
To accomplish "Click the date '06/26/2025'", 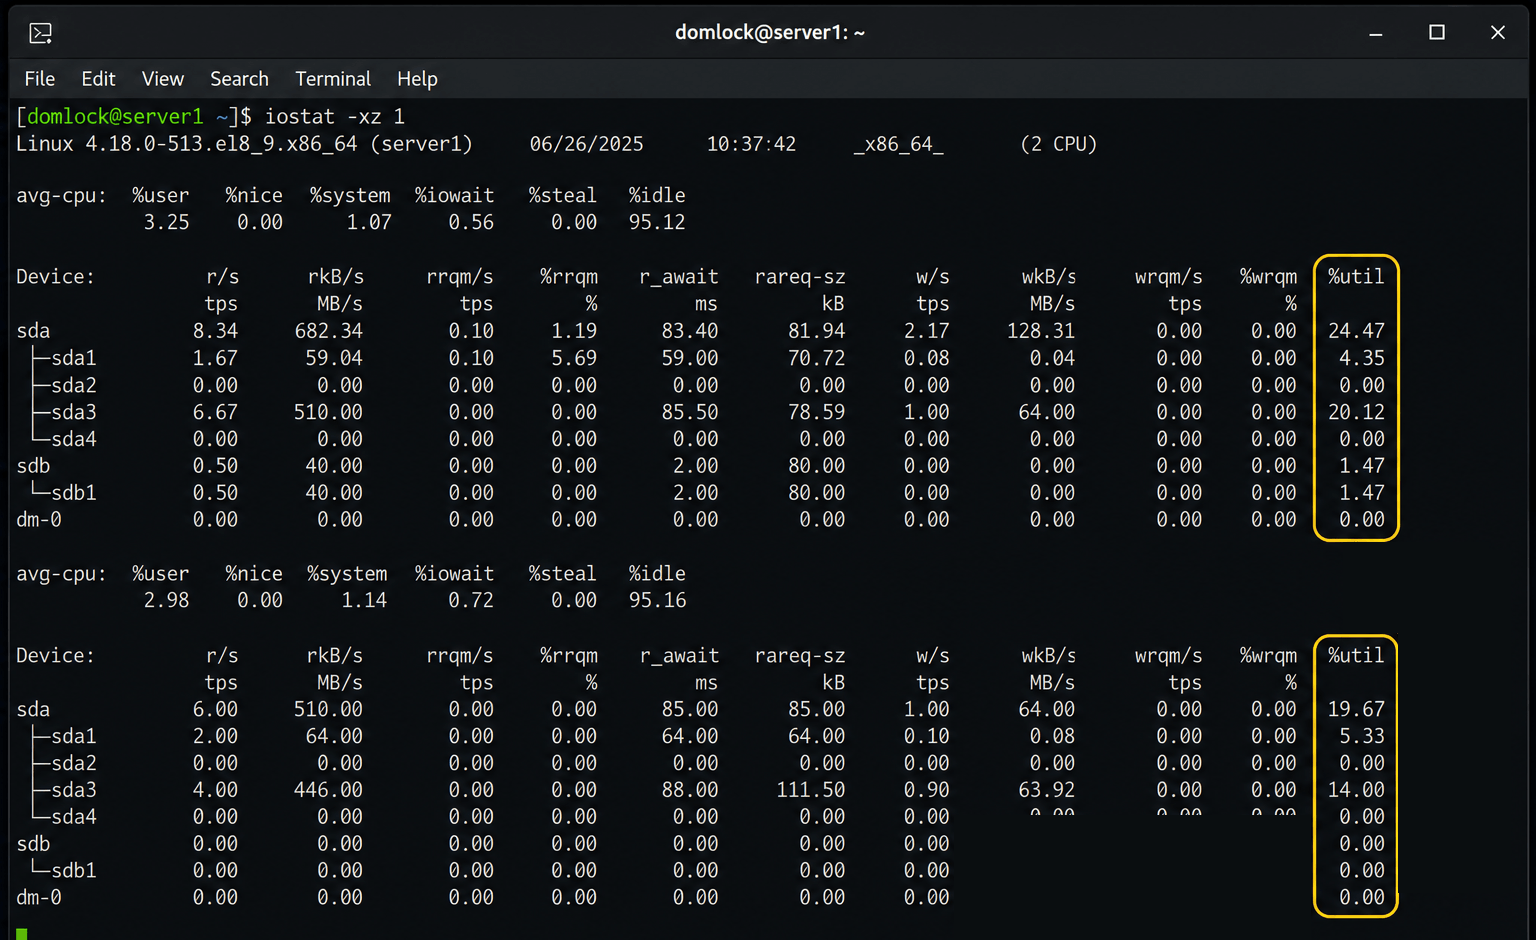I will pos(587,144).
